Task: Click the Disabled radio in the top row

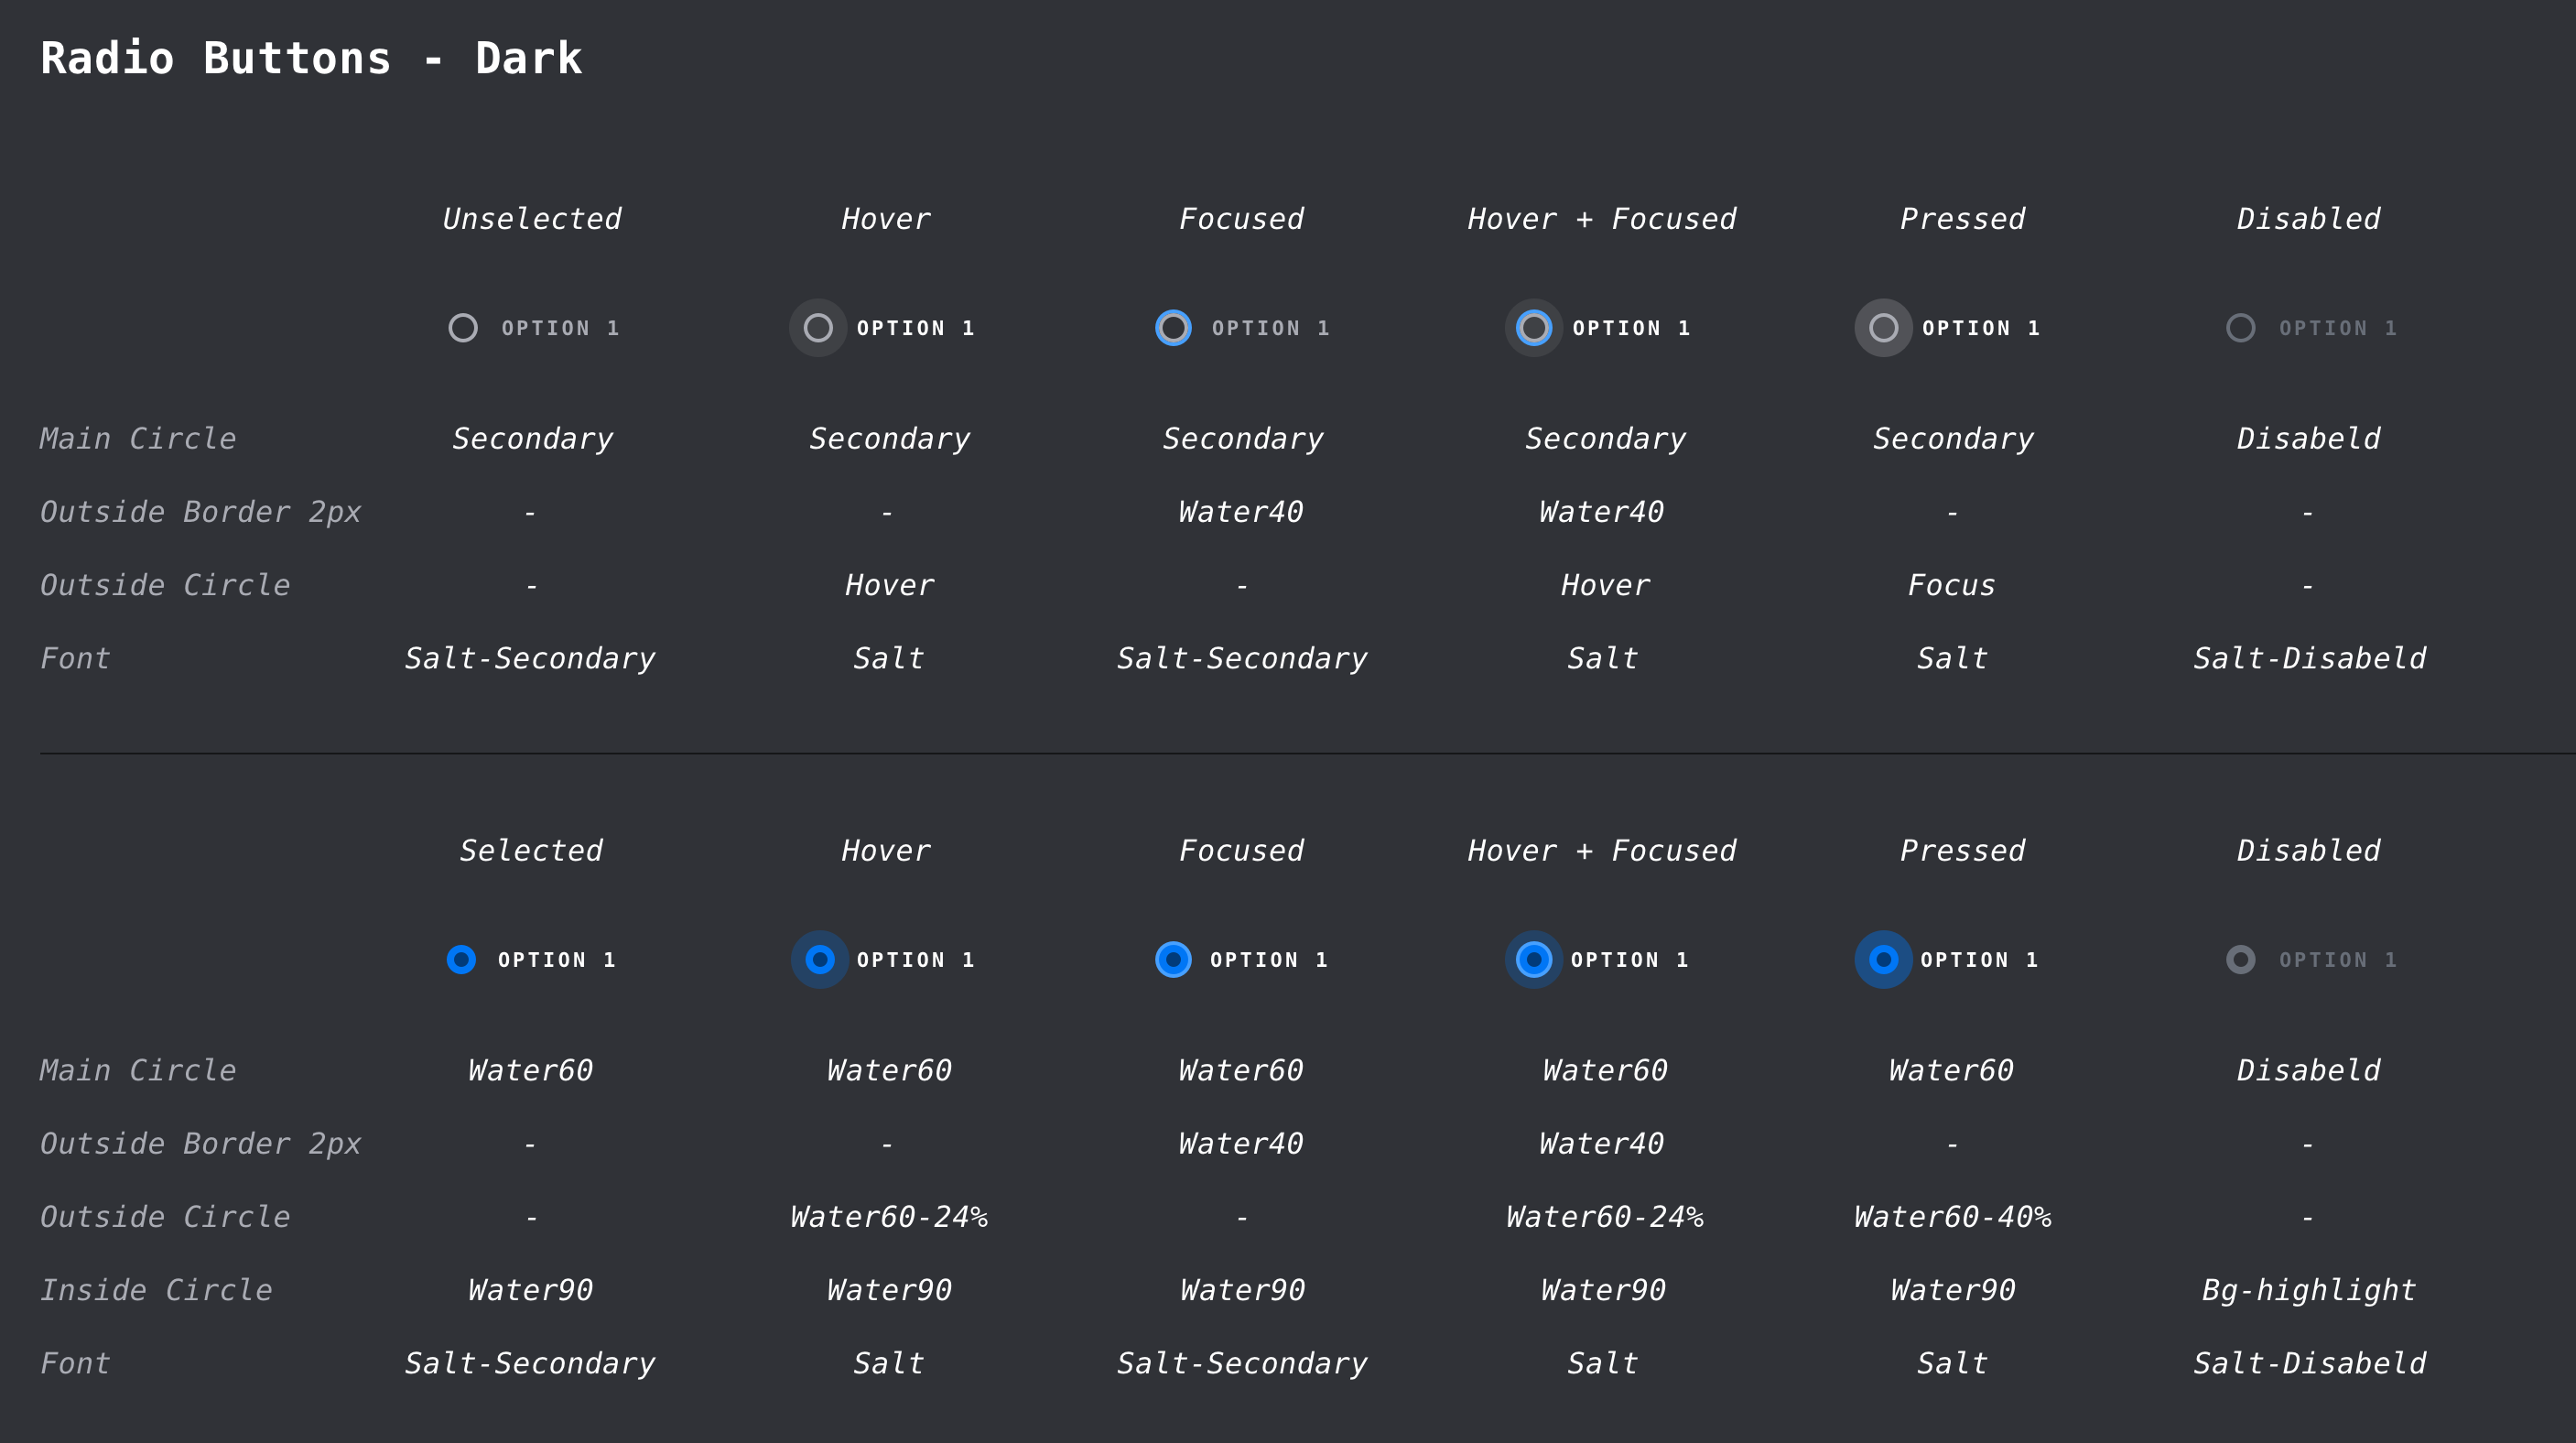Action: 2240,328
